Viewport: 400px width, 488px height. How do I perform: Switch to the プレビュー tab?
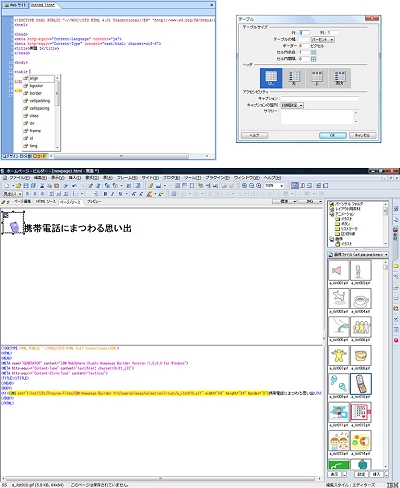coord(94,202)
